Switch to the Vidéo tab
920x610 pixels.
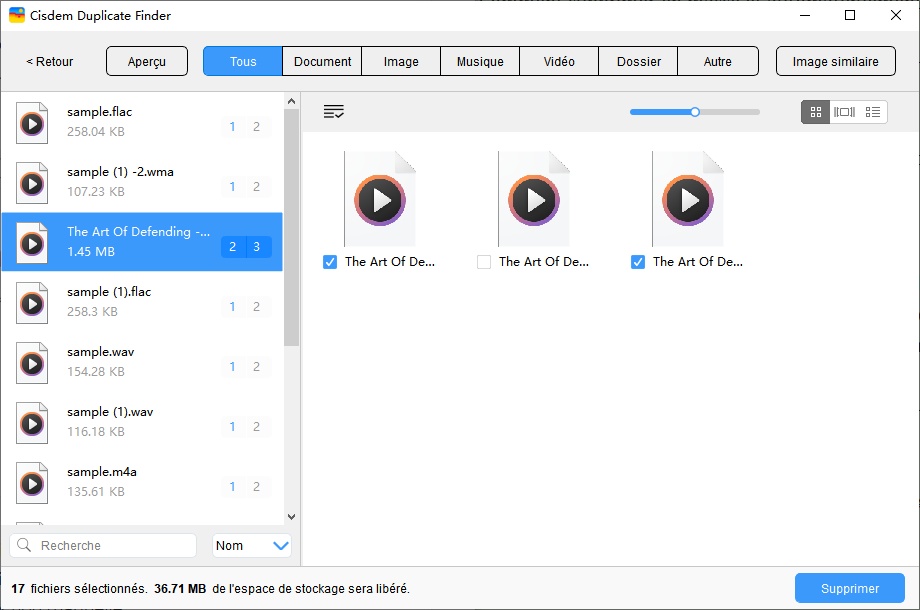(559, 62)
